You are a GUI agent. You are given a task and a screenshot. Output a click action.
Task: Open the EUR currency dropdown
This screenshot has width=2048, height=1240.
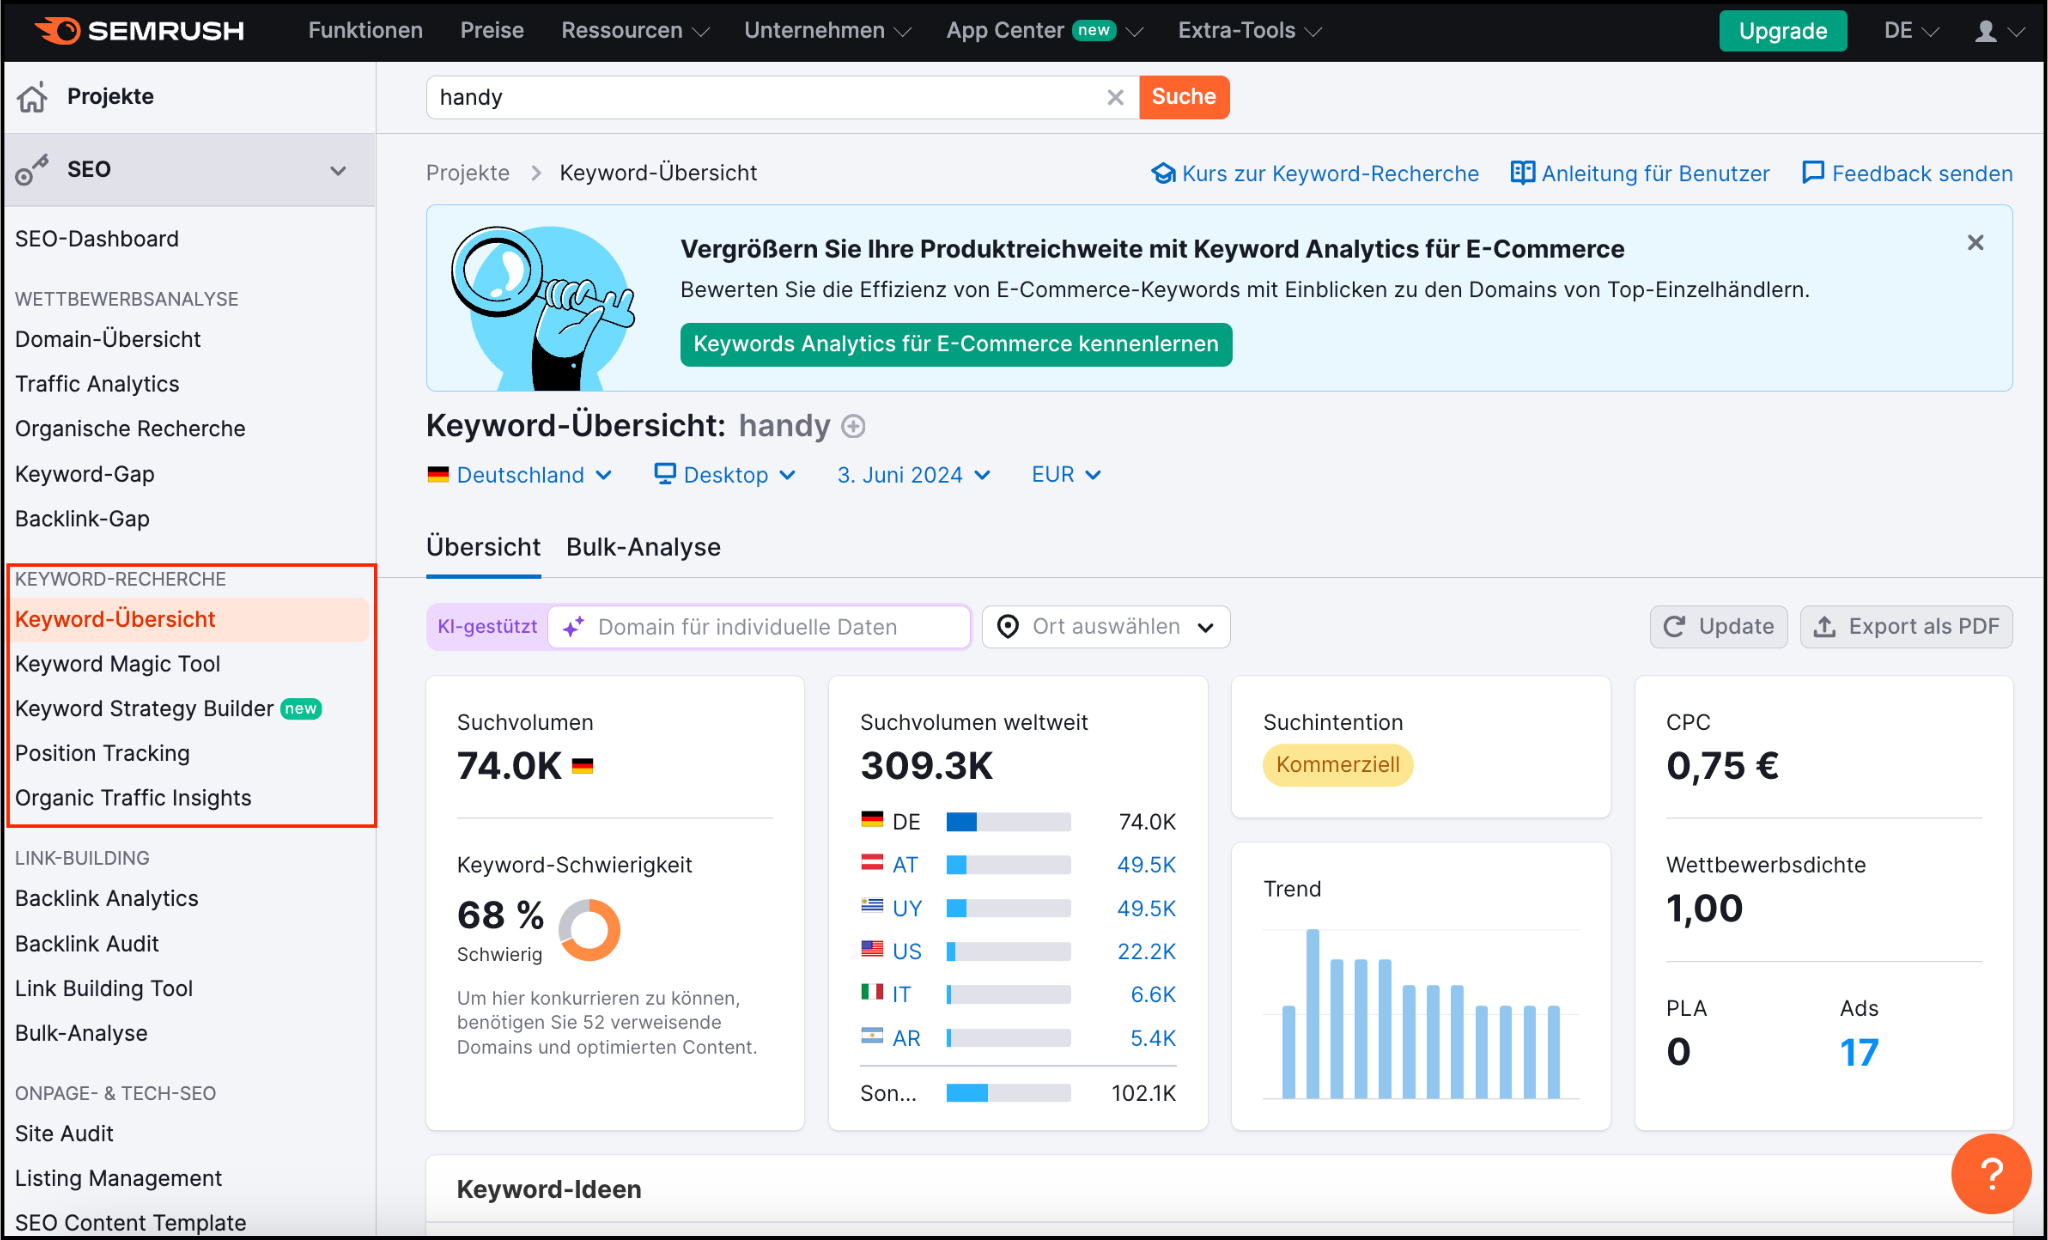point(1066,475)
